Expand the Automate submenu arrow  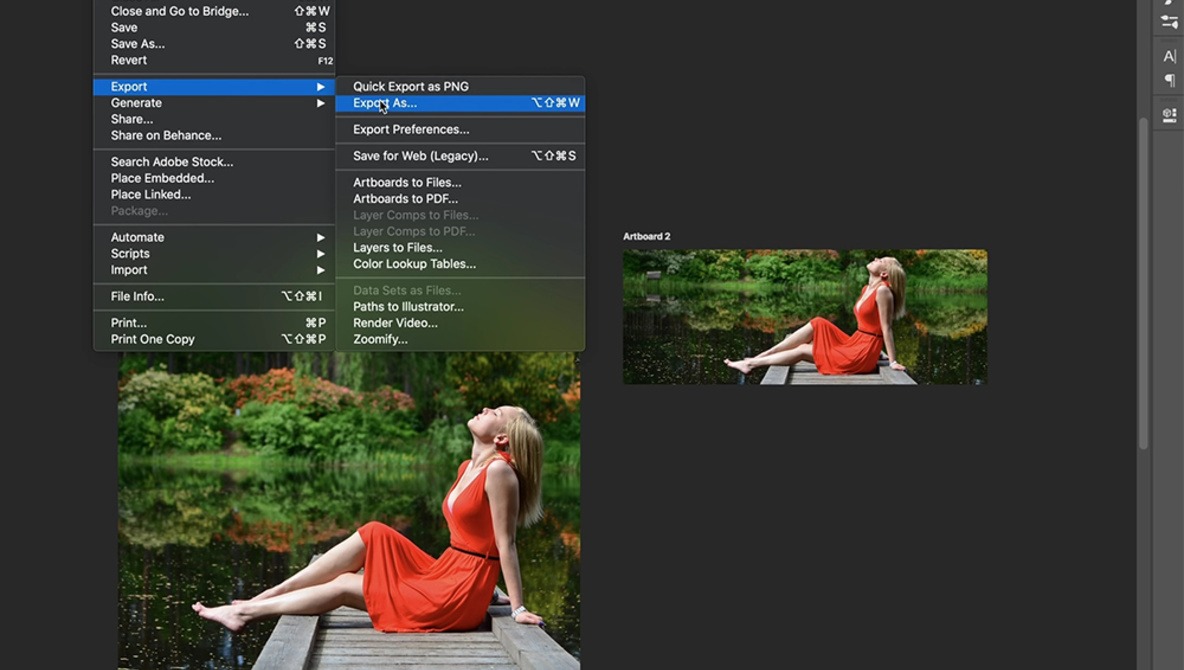coord(321,238)
